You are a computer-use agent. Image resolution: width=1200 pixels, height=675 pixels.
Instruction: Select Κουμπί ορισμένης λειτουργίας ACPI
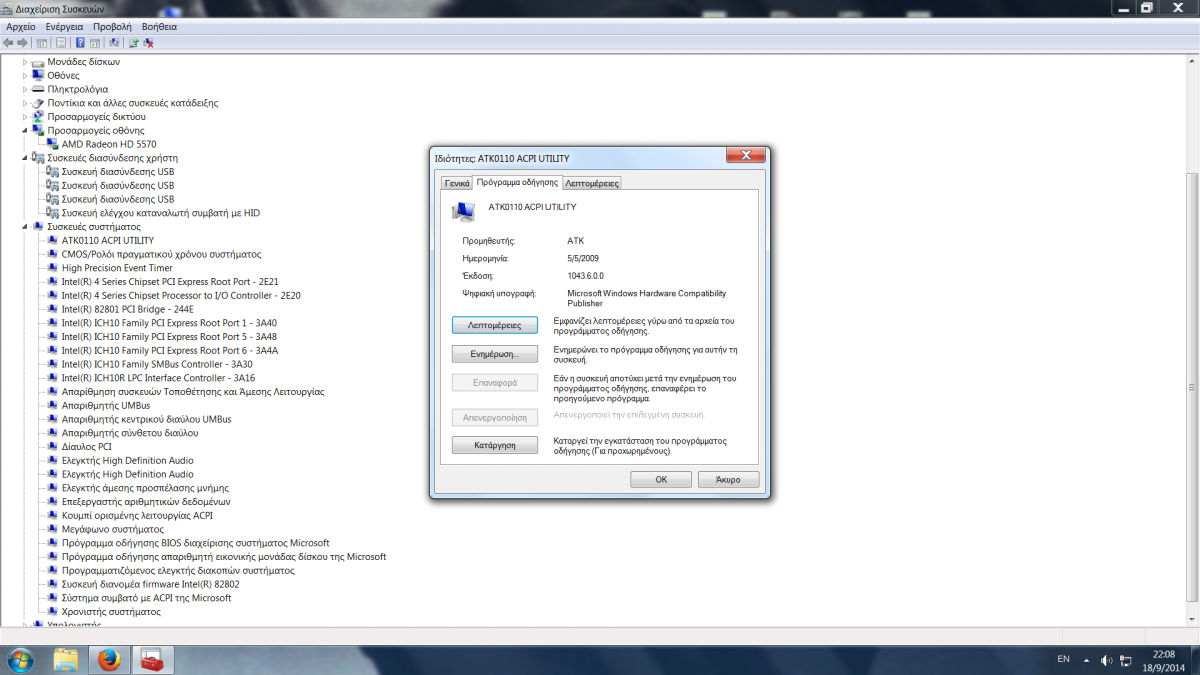[137, 516]
